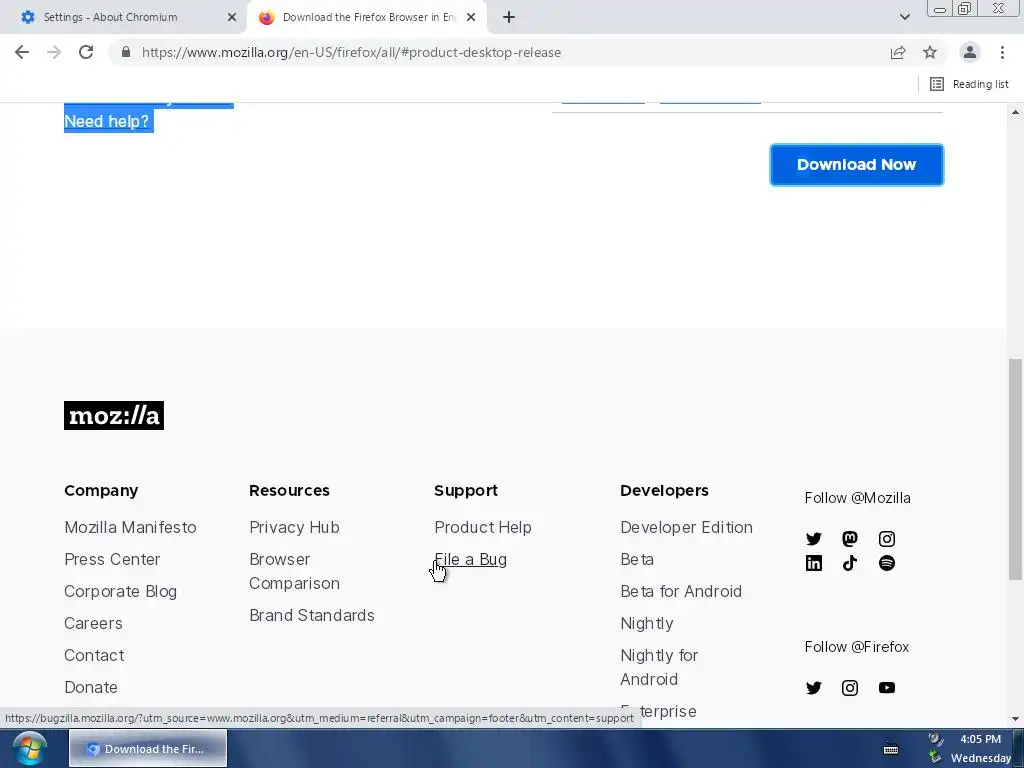The height and width of the screenshot is (768, 1024).
Task: Click the page vertical scrollbar thumb
Action: [x=1015, y=469]
